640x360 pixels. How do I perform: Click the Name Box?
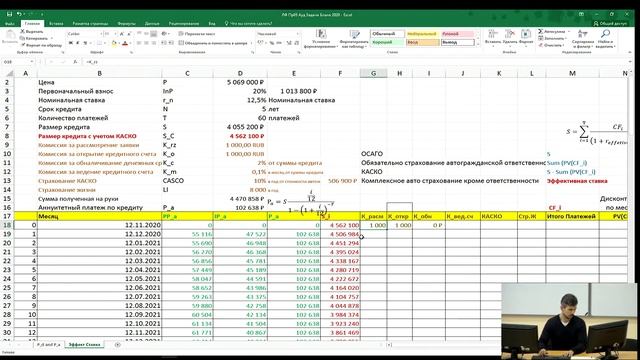click(17, 62)
